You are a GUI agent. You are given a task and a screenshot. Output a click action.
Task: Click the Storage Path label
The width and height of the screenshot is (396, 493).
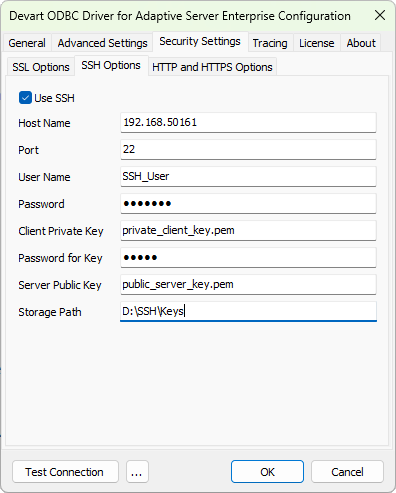click(50, 312)
